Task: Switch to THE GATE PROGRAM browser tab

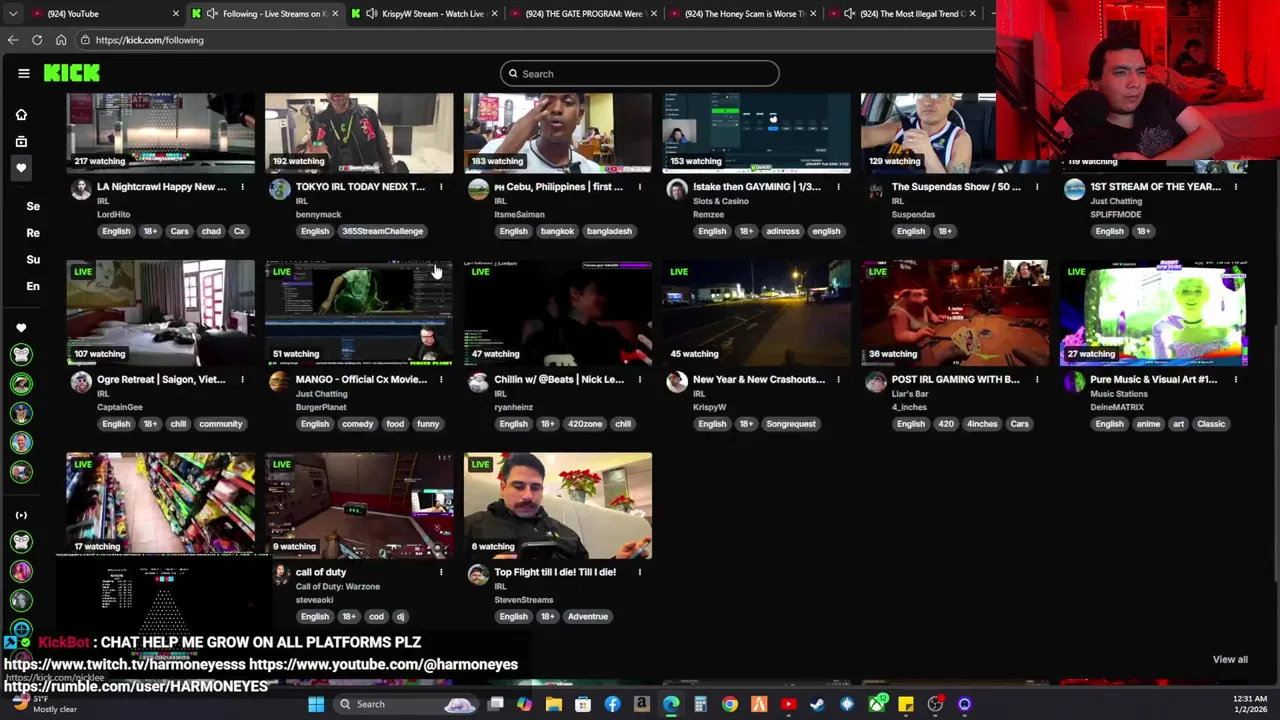Action: pyautogui.click(x=583, y=14)
